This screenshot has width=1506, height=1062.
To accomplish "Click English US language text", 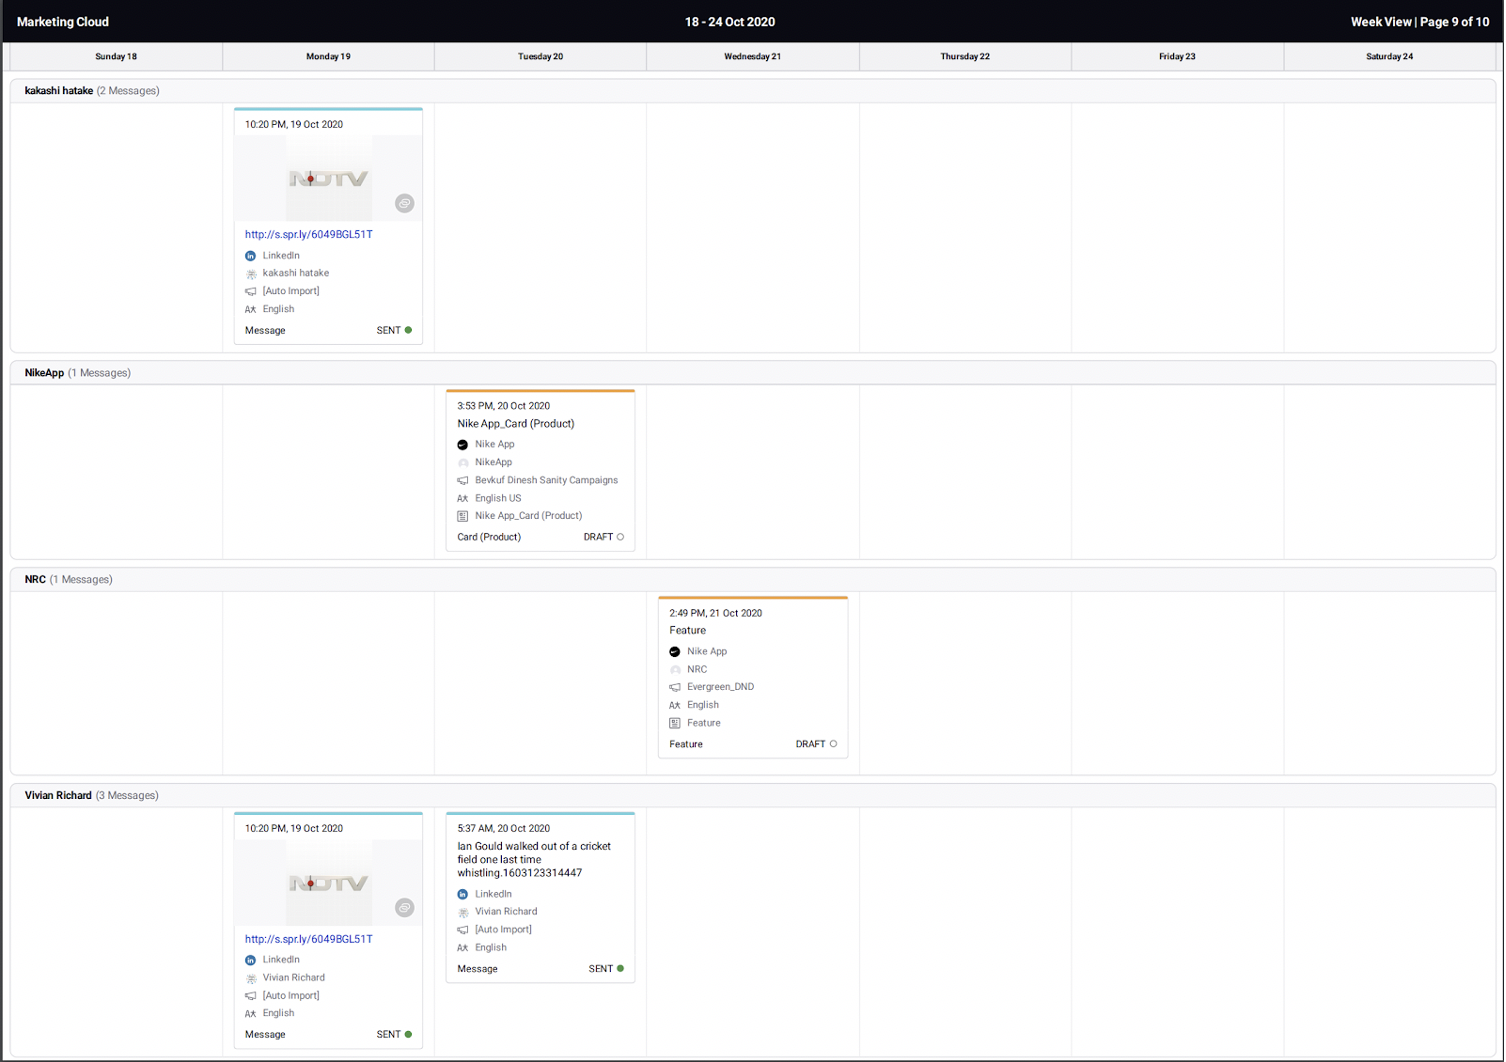I will (498, 499).
